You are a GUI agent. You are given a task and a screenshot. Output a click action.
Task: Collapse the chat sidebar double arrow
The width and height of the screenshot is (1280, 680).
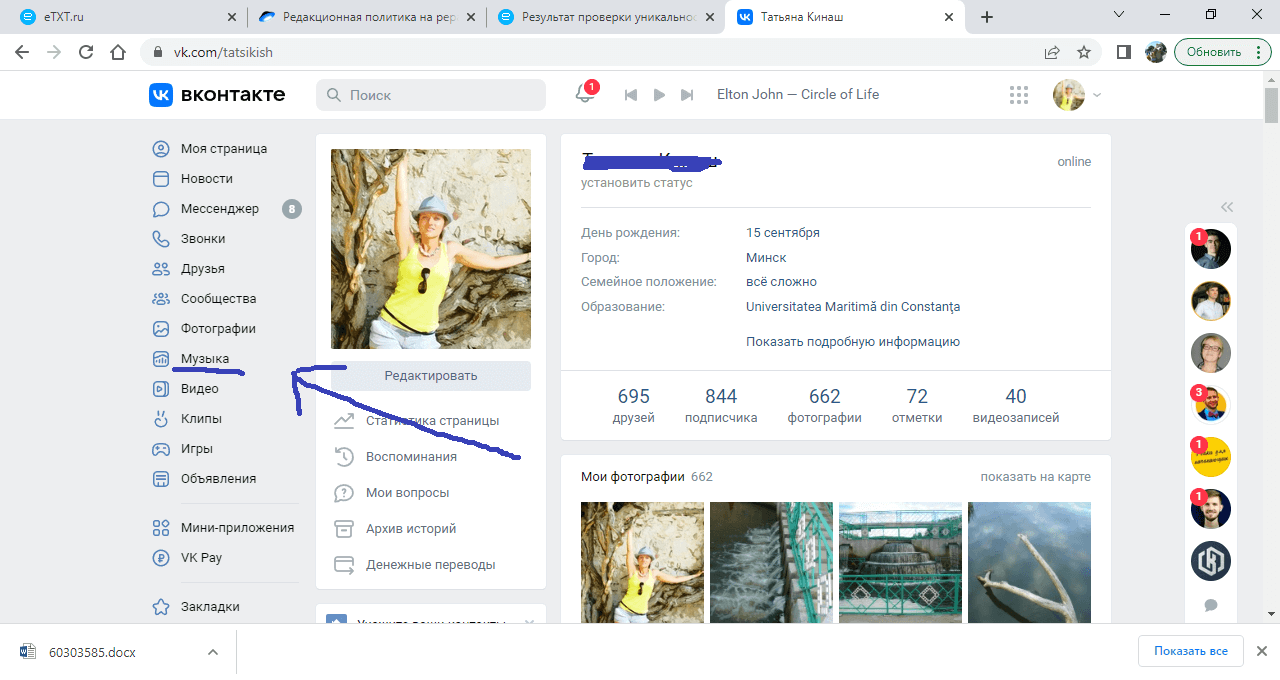pyautogui.click(x=1227, y=207)
